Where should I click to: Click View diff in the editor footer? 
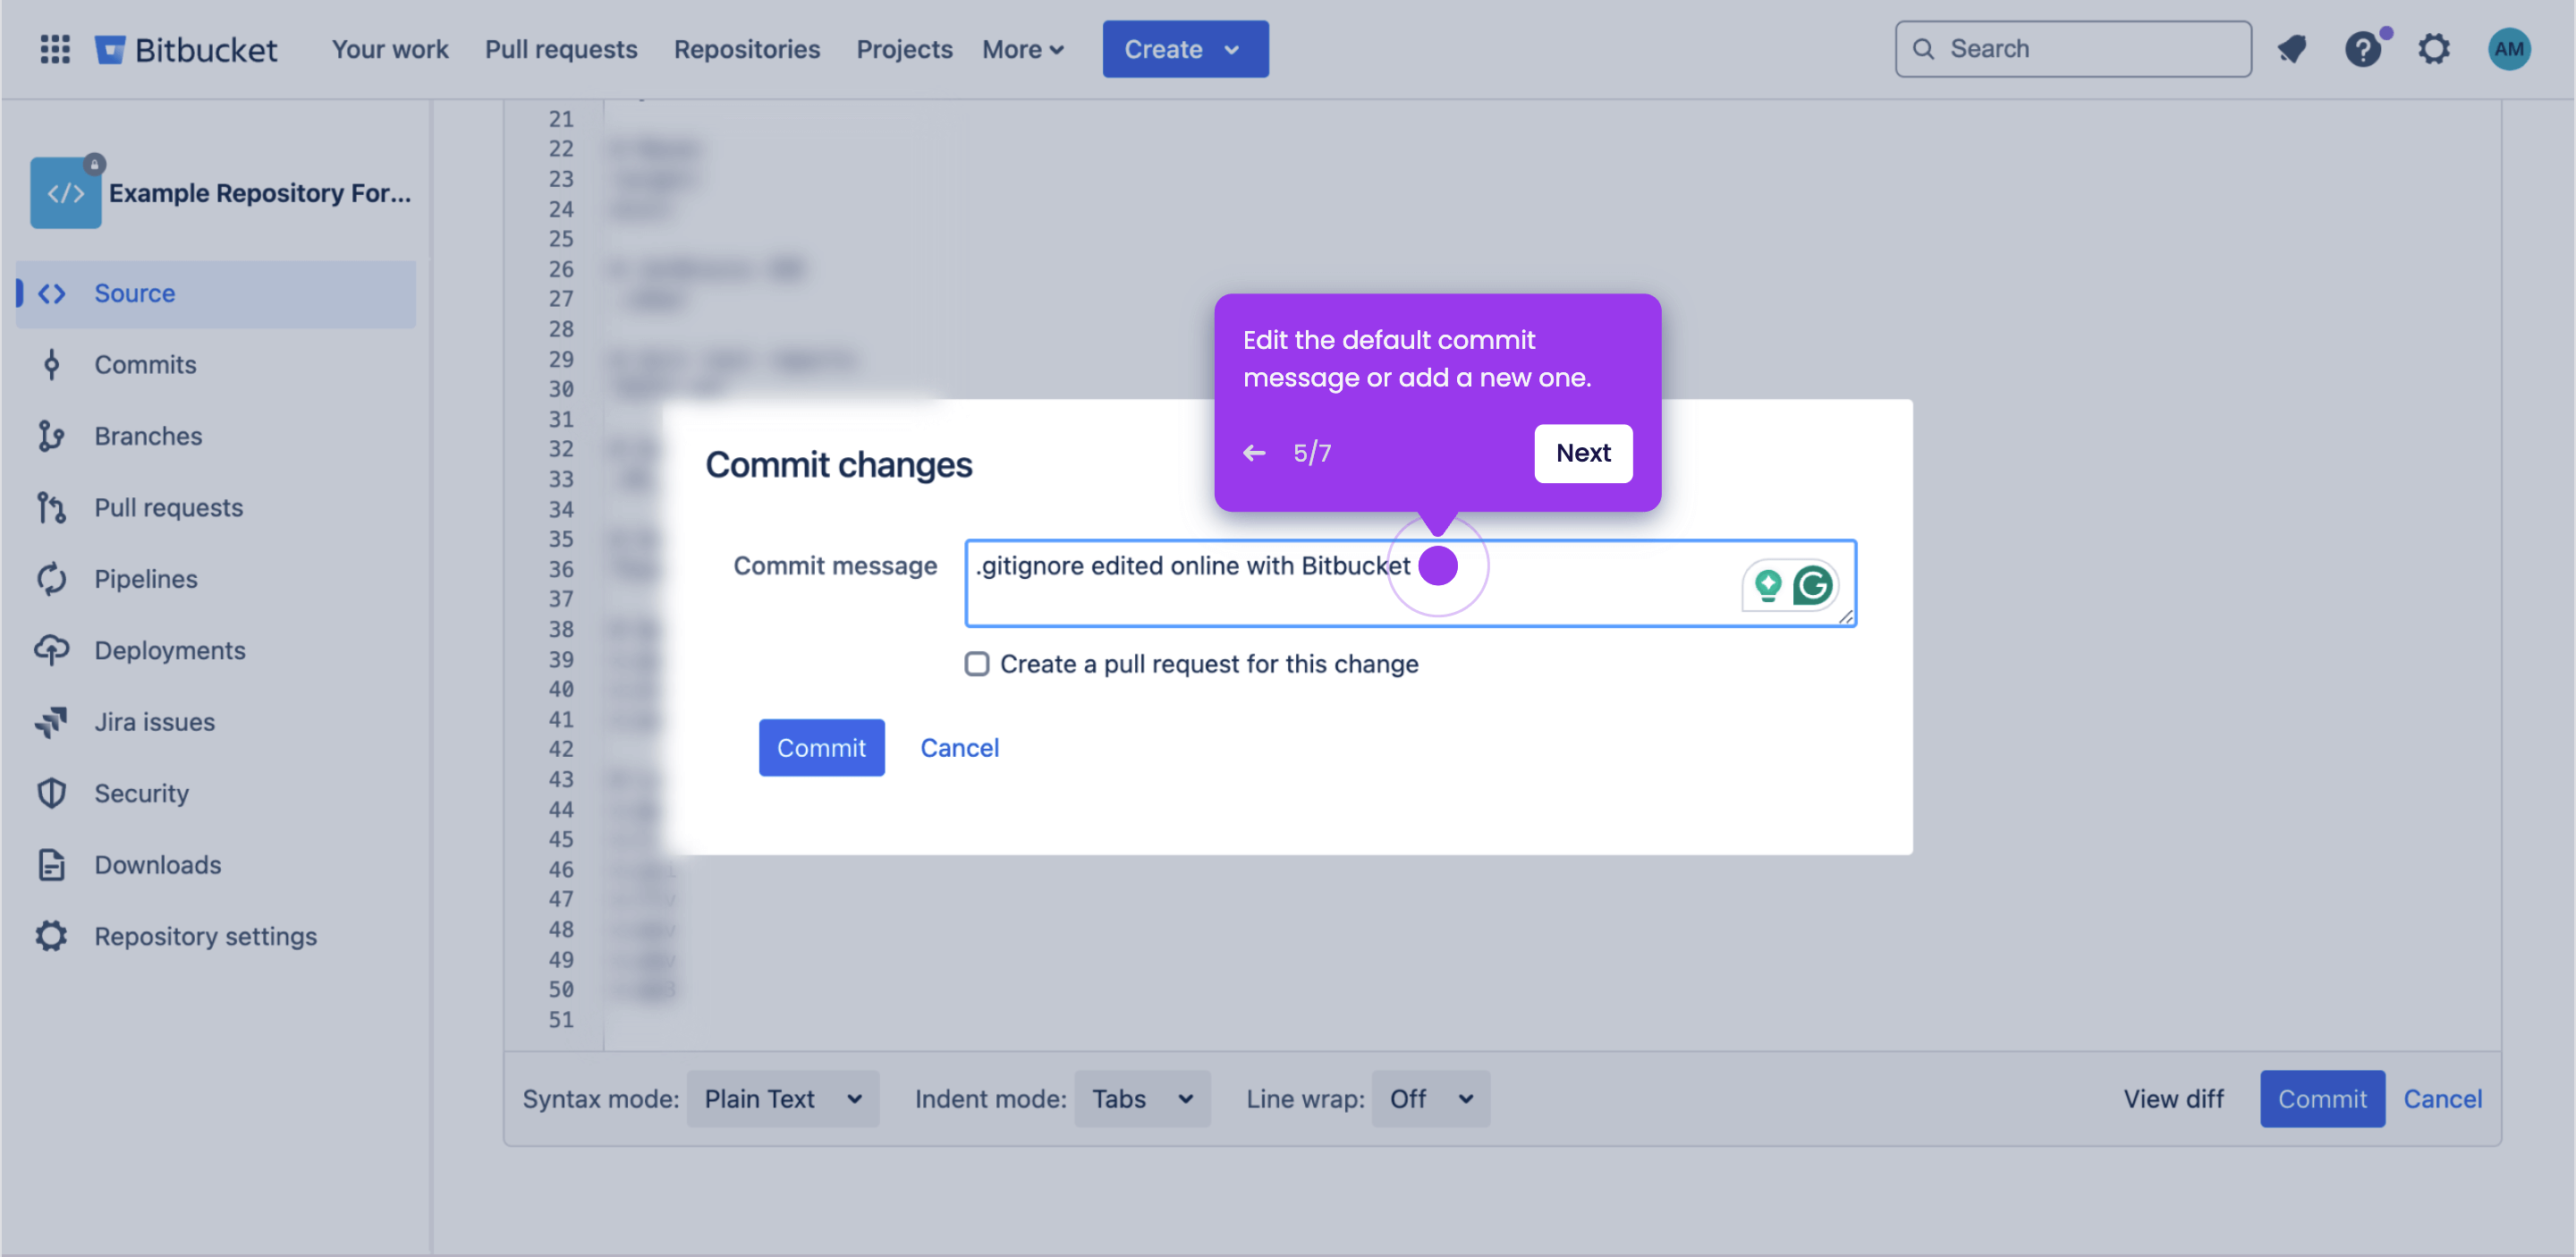click(x=2173, y=1099)
